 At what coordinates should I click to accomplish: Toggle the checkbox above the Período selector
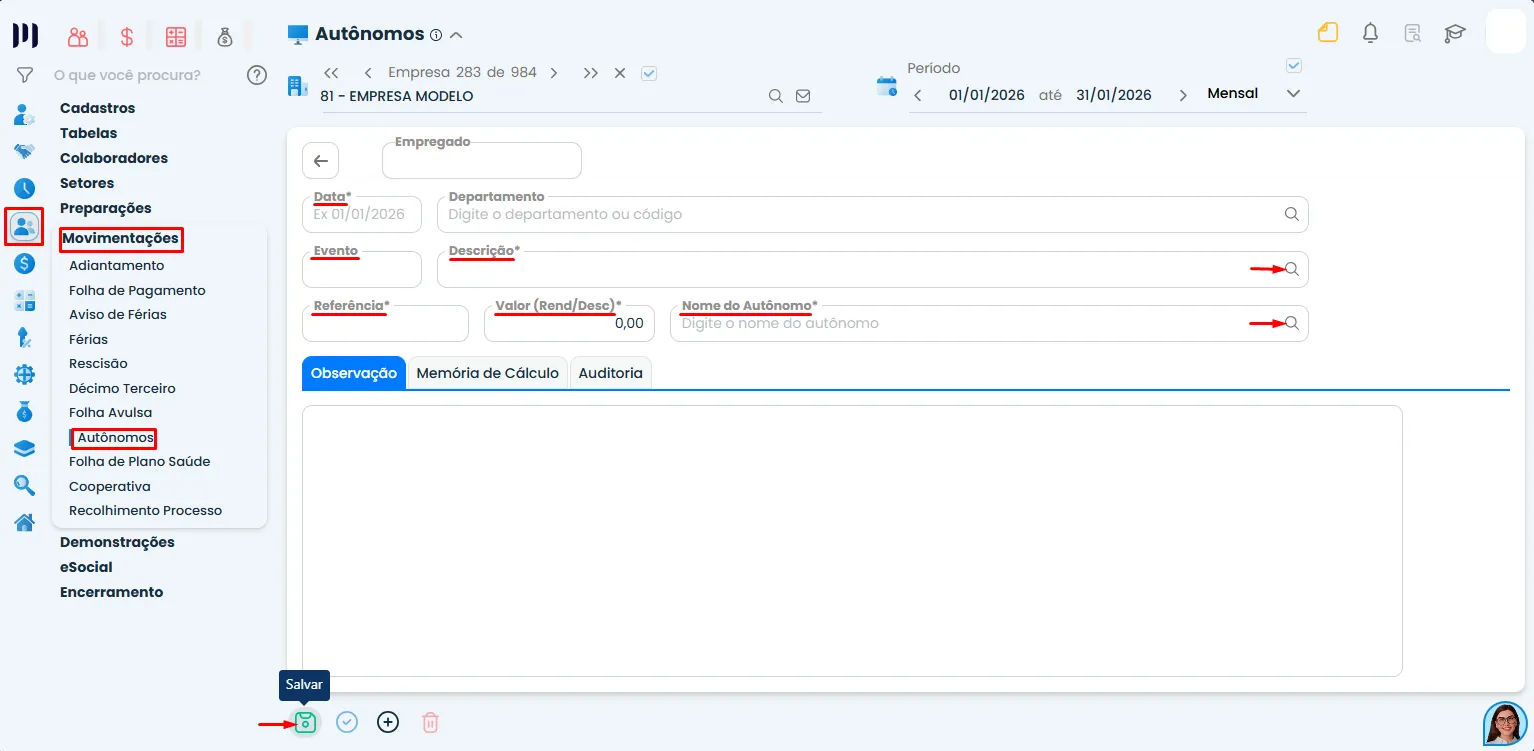click(x=1293, y=66)
